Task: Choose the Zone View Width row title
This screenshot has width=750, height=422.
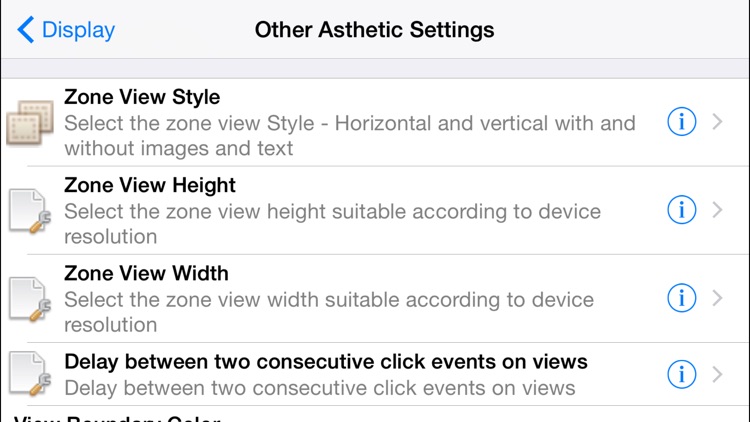Action: pyautogui.click(x=146, y=274)
